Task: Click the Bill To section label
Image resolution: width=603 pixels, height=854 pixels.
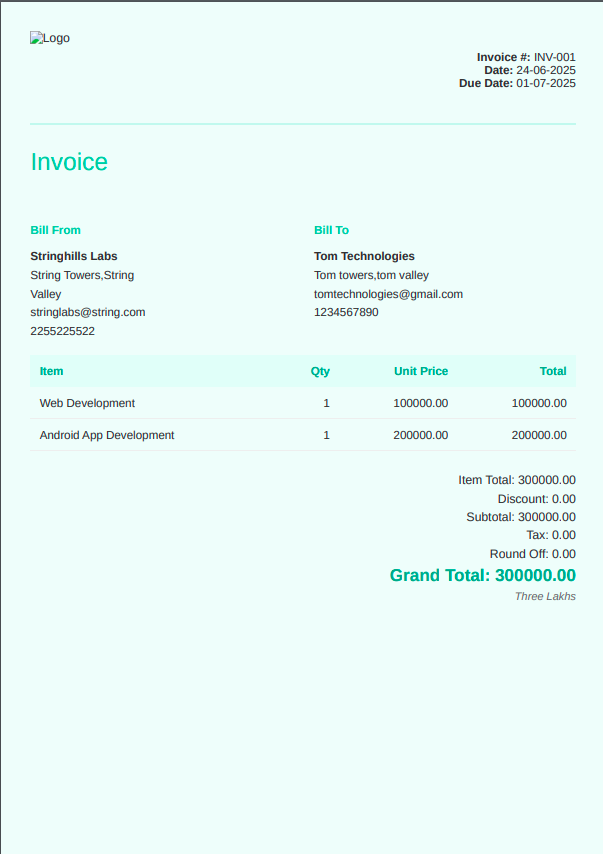Action: coord(331,230)
